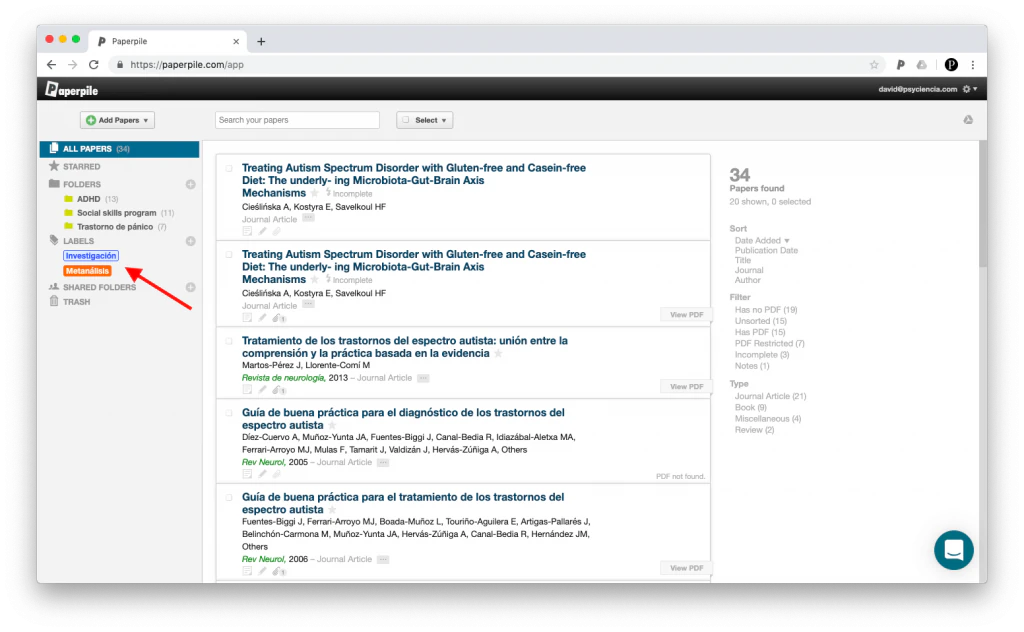
Task: Open the Add Papers dropdown
Action: 118,120
